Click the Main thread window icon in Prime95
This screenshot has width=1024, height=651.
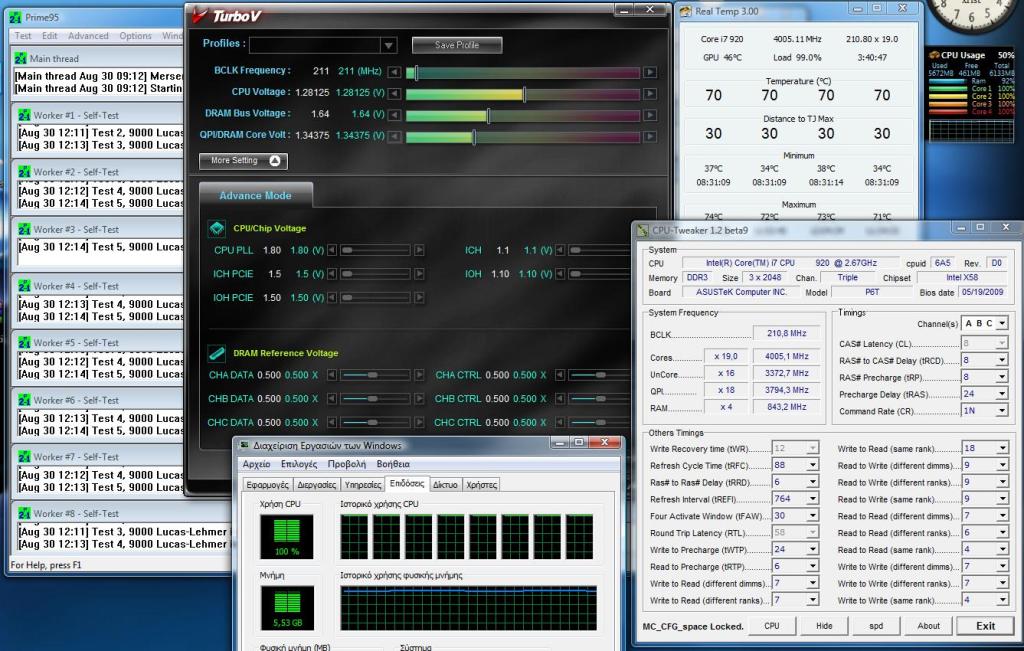click(x=21, y=58)
